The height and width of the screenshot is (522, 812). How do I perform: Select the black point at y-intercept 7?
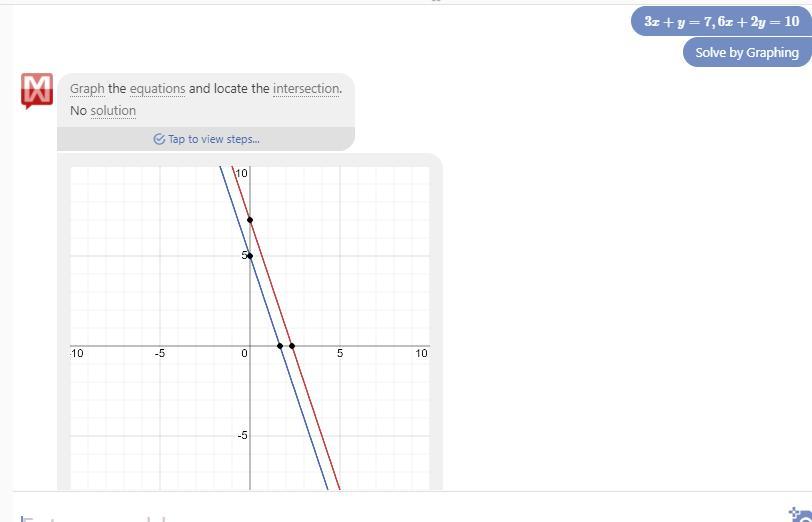pyautogui.click(x=250, y=220)
